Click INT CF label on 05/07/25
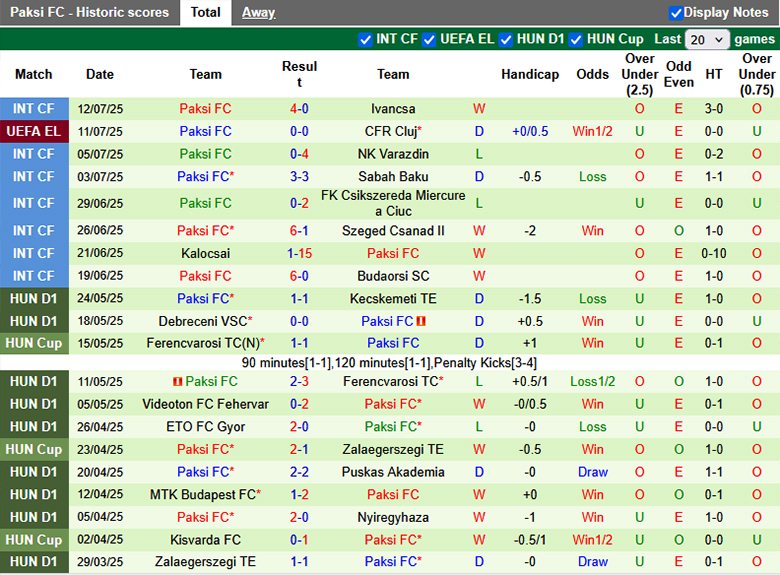Image resolution: width=780 pixels, height=575 pixels. [34, 154]
